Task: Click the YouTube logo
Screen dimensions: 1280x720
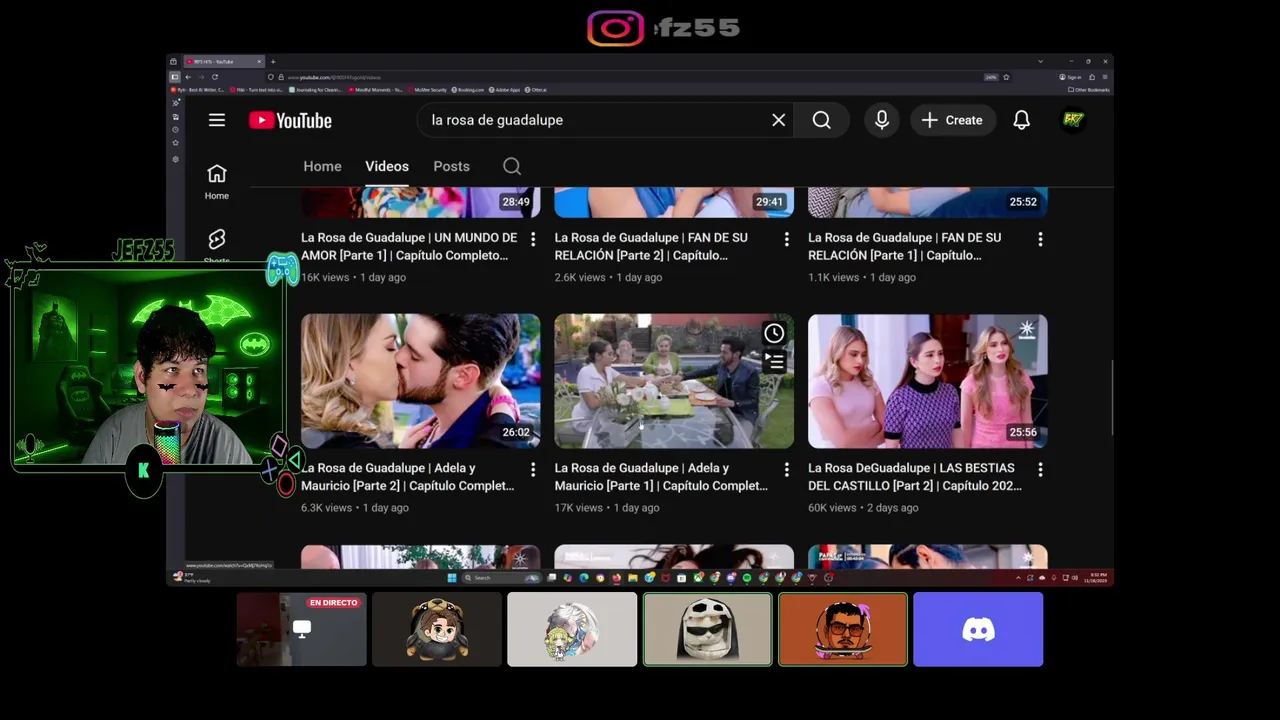Action: (x=290, y=120)
